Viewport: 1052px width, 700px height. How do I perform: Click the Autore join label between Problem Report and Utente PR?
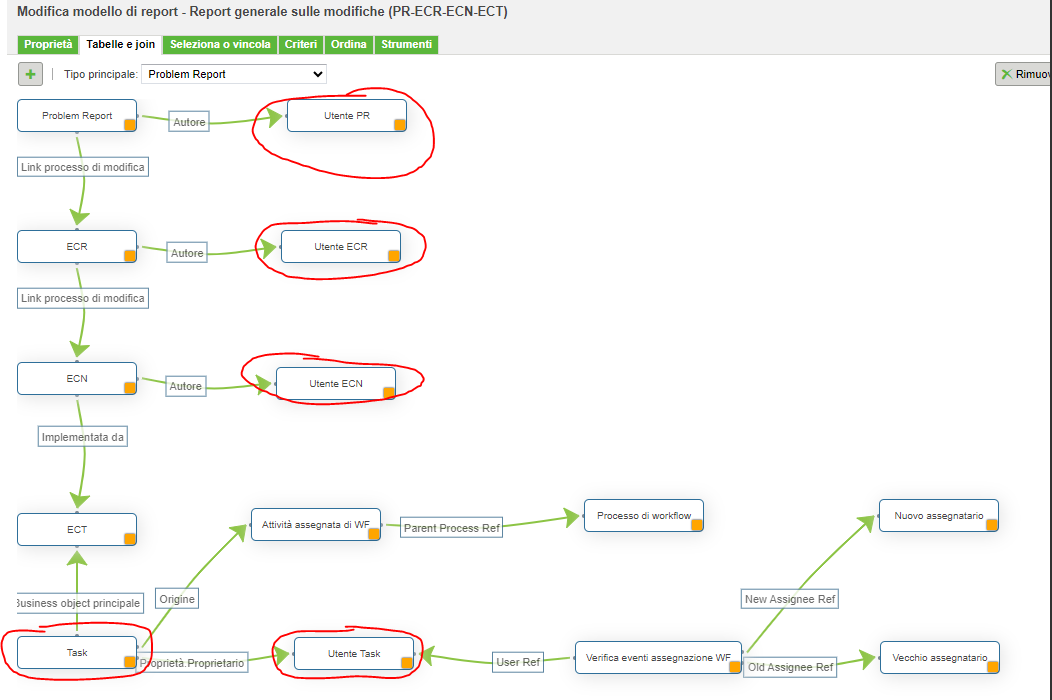[188, 121]
